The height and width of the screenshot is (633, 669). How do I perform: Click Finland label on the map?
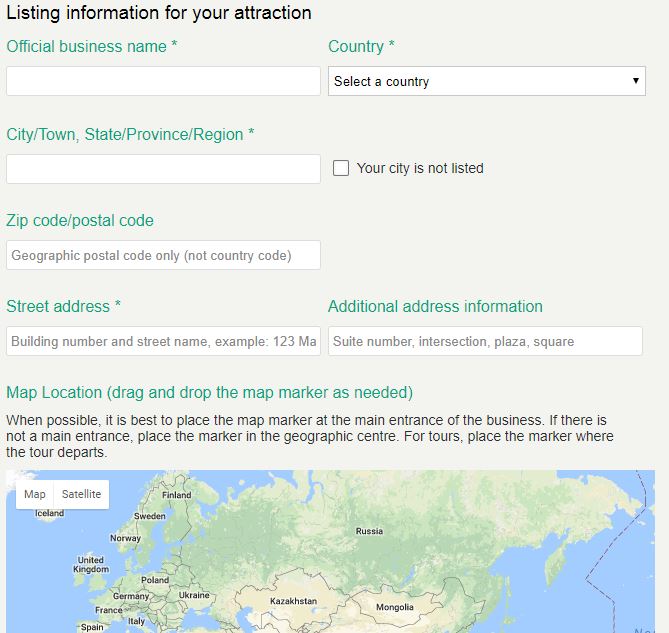(176, 495)
